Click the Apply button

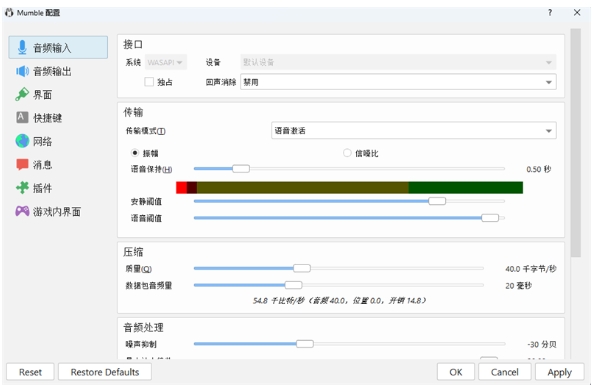point(560,372)
